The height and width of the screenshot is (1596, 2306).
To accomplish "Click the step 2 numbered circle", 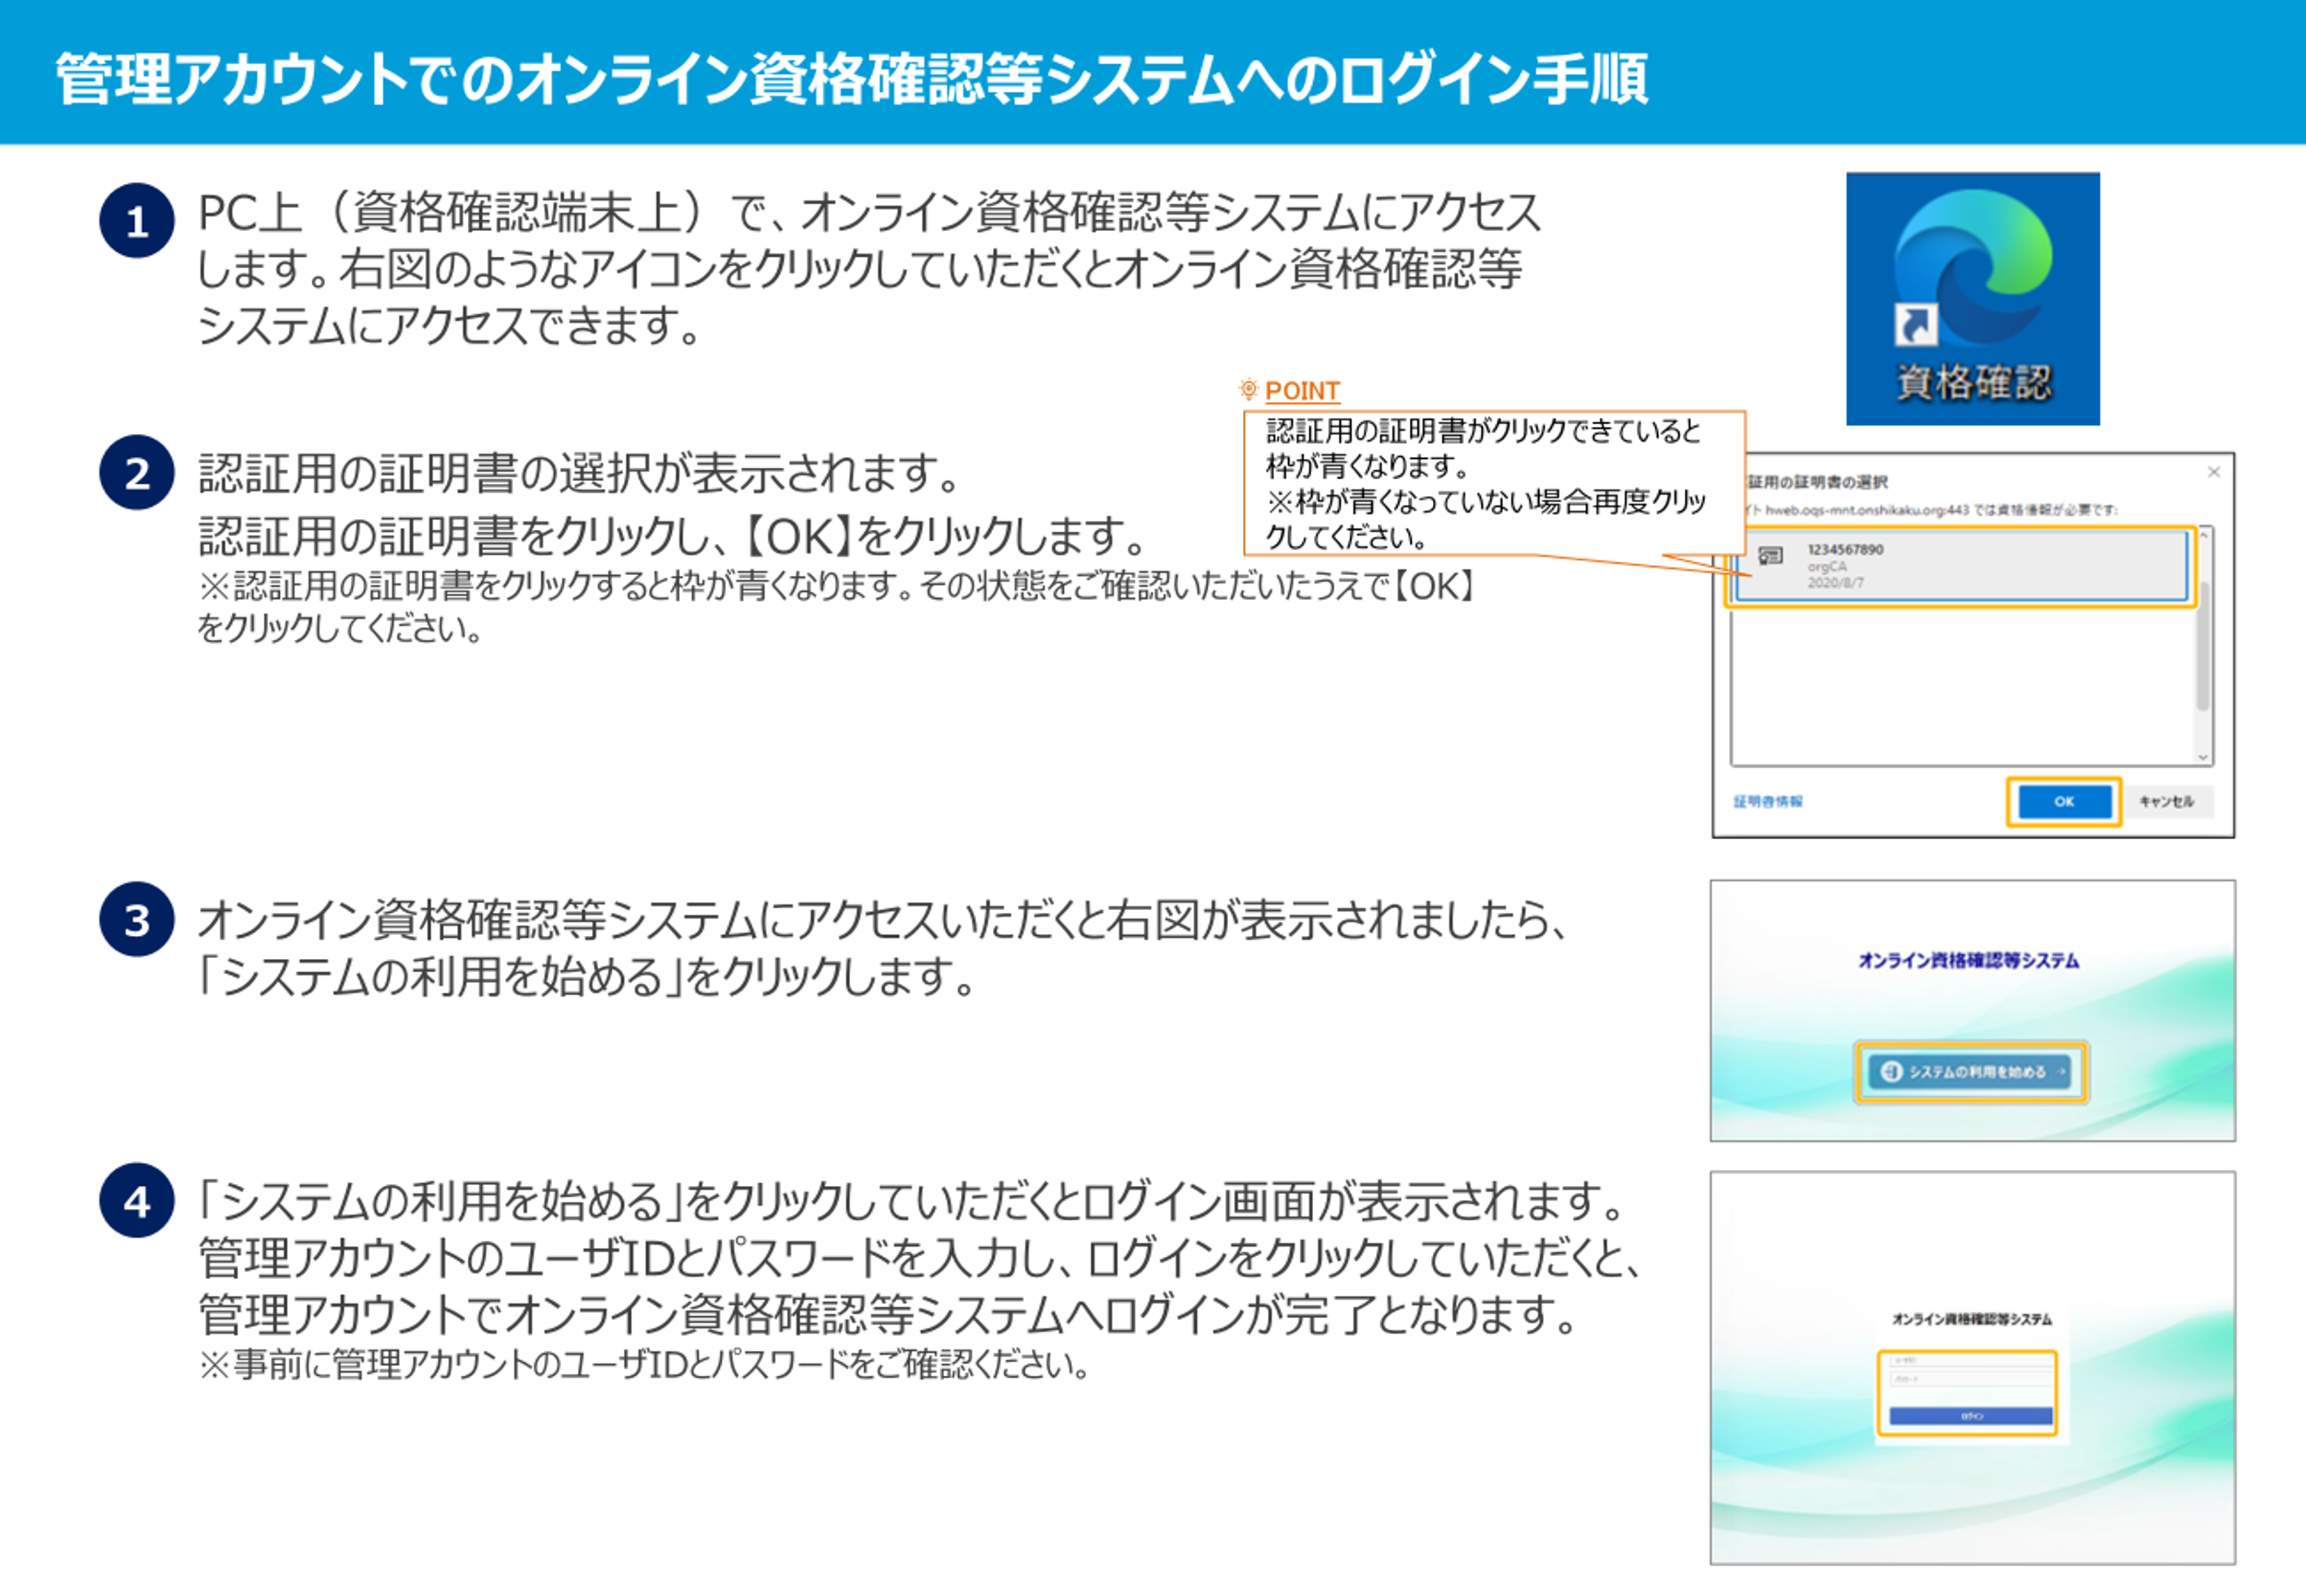I will tap(137, 473).
